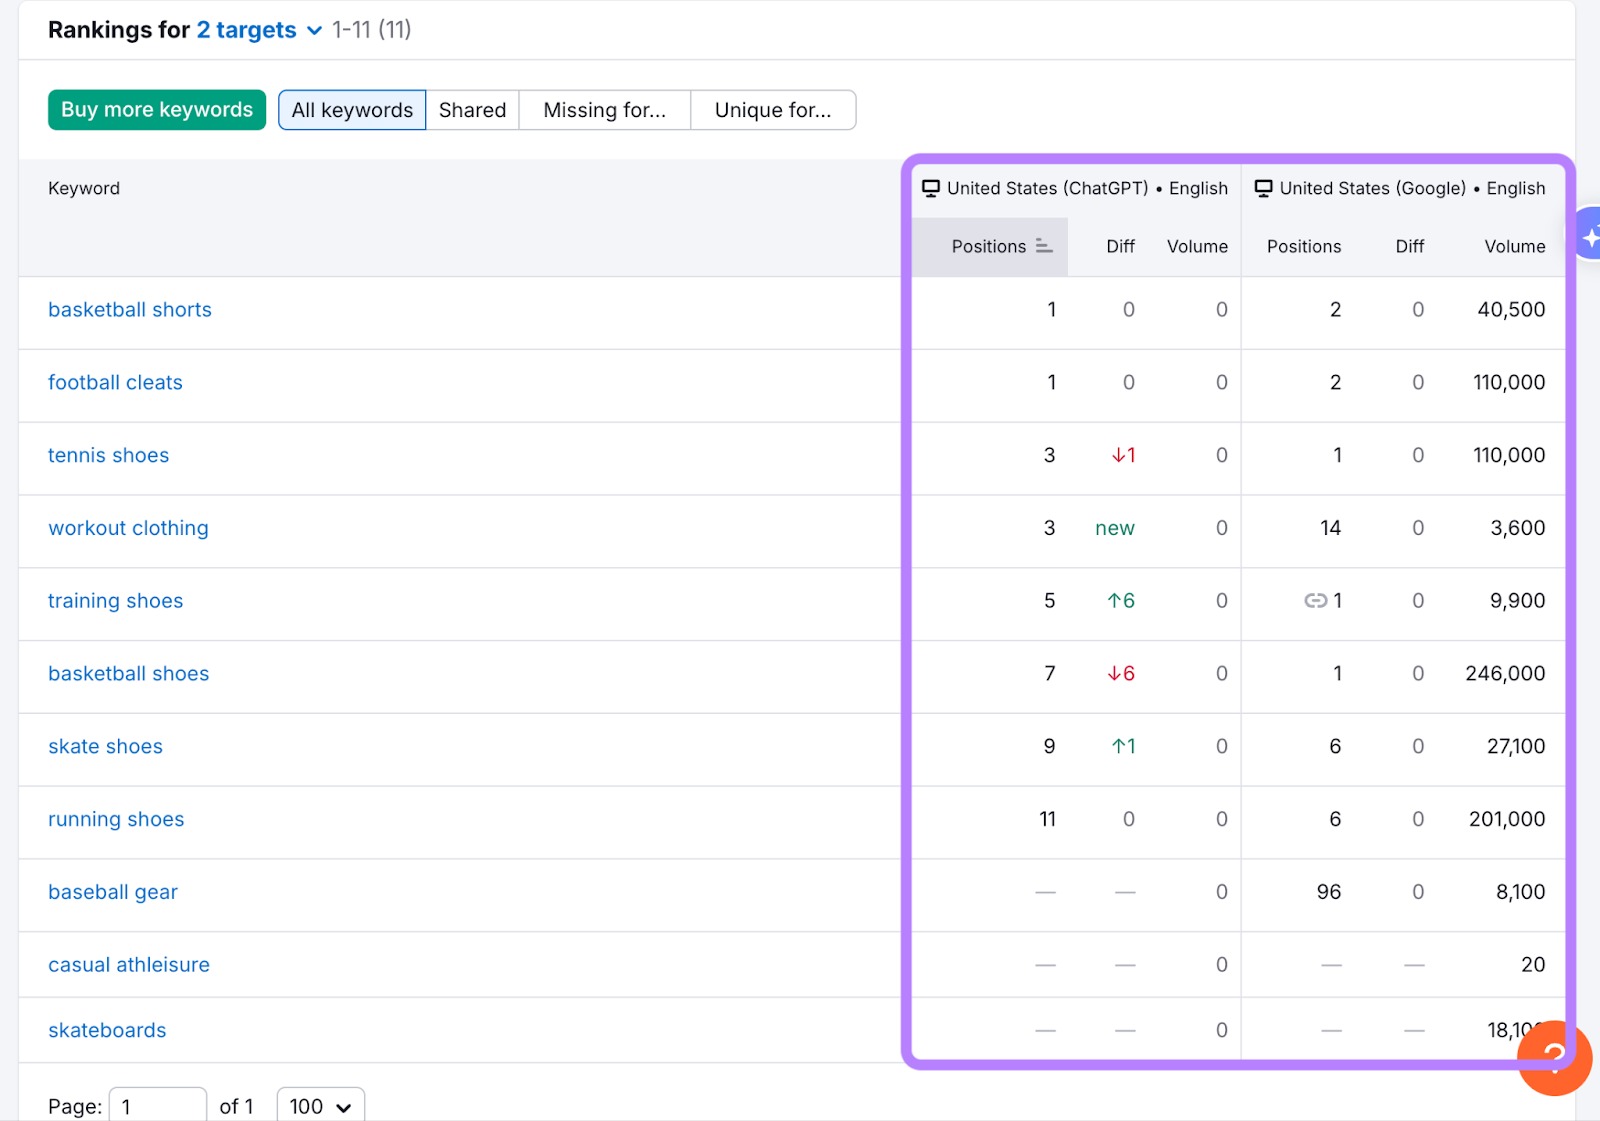Image resolution: width=1600 pixels, height=1121 pixels.
Task: Click the 'new' diff in workout clothing row
Action: pos(1115,528)
